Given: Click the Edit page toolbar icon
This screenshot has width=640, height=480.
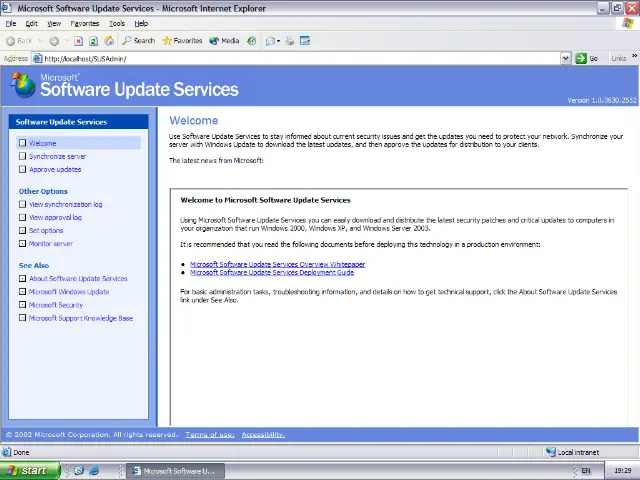Looking at the screenshot, I should (x=305, y=41).
